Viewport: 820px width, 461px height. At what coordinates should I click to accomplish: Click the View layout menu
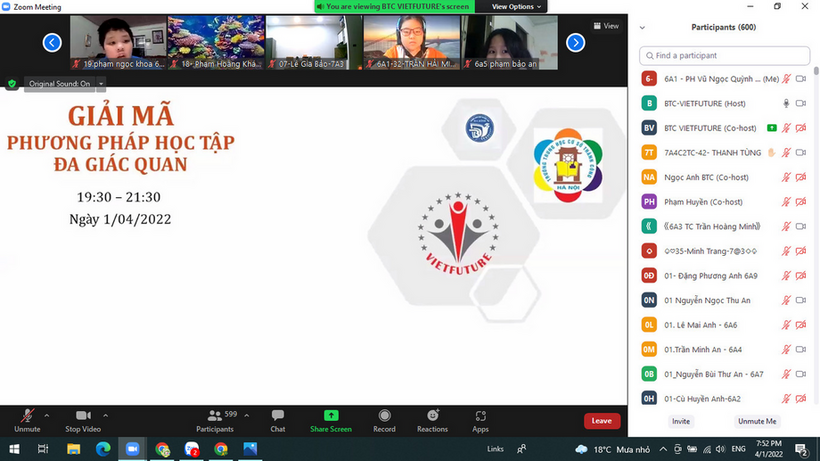coord(605,26)
